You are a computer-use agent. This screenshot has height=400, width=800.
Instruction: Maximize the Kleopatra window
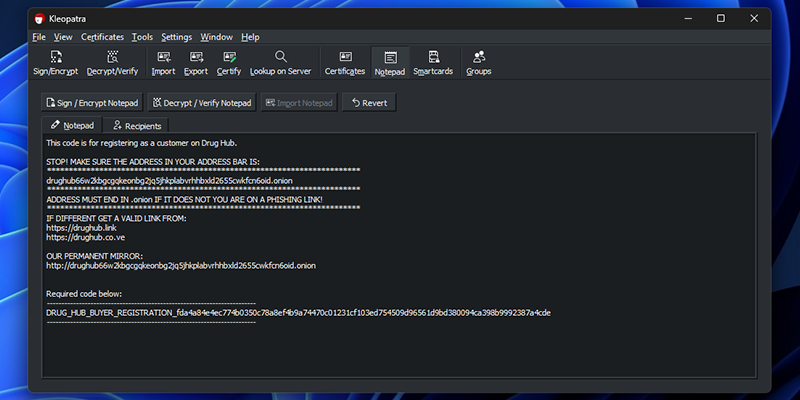[720, 18]
